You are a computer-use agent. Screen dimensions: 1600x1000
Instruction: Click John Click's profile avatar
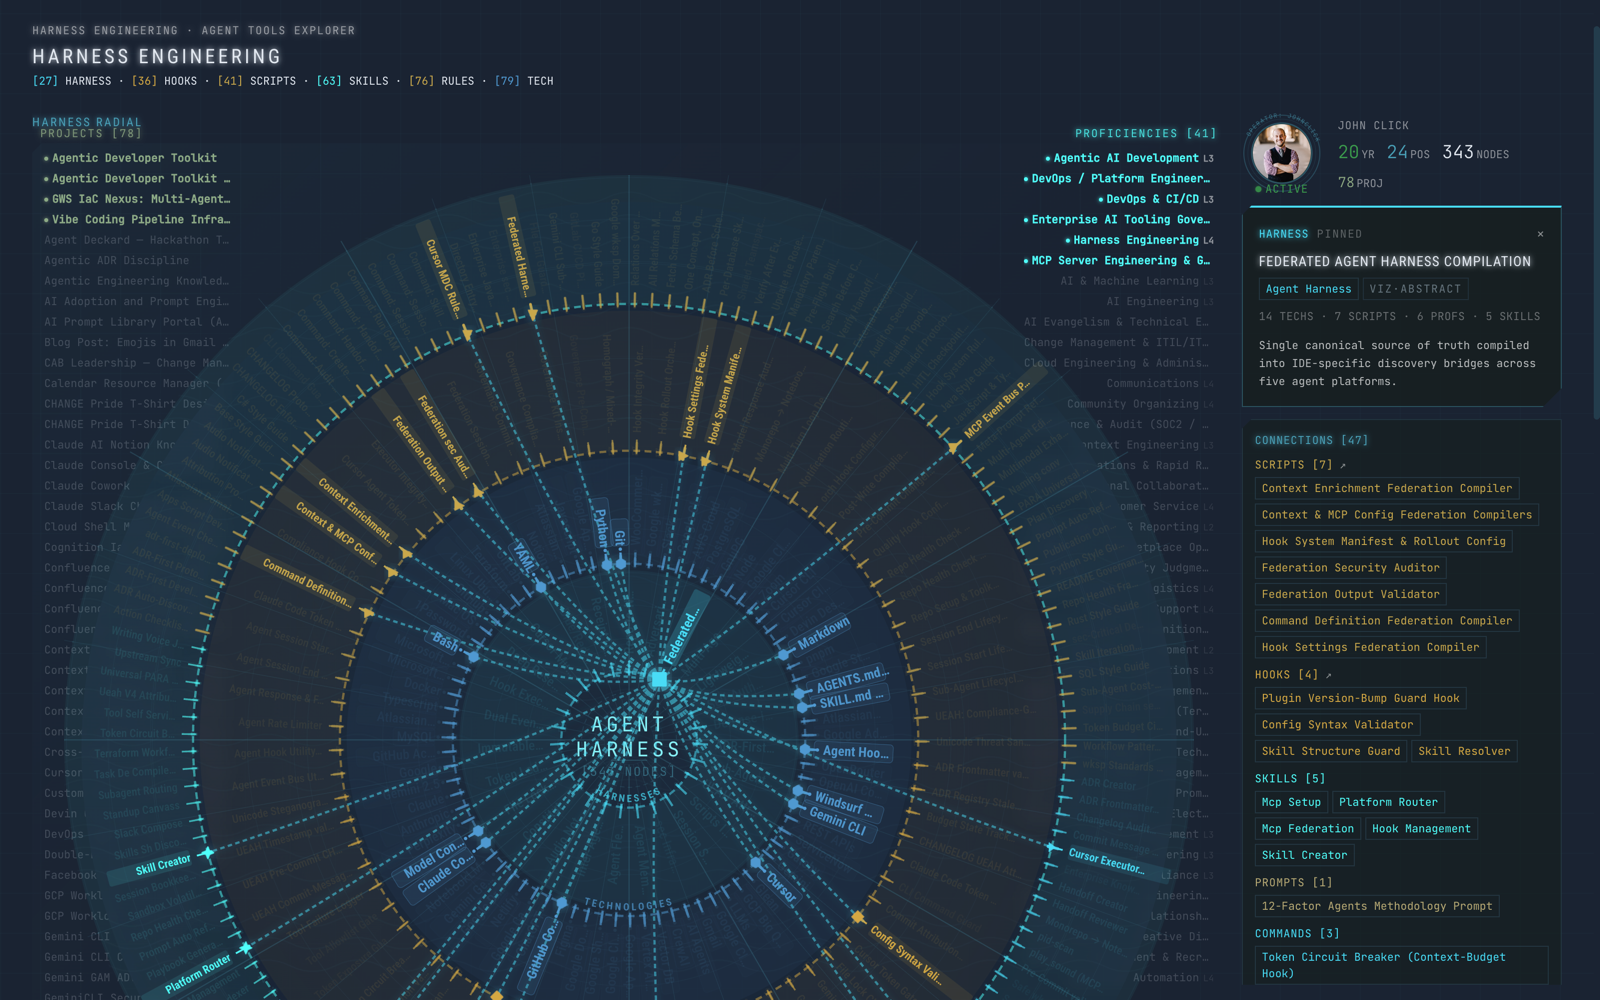(x=1282, y=153)
